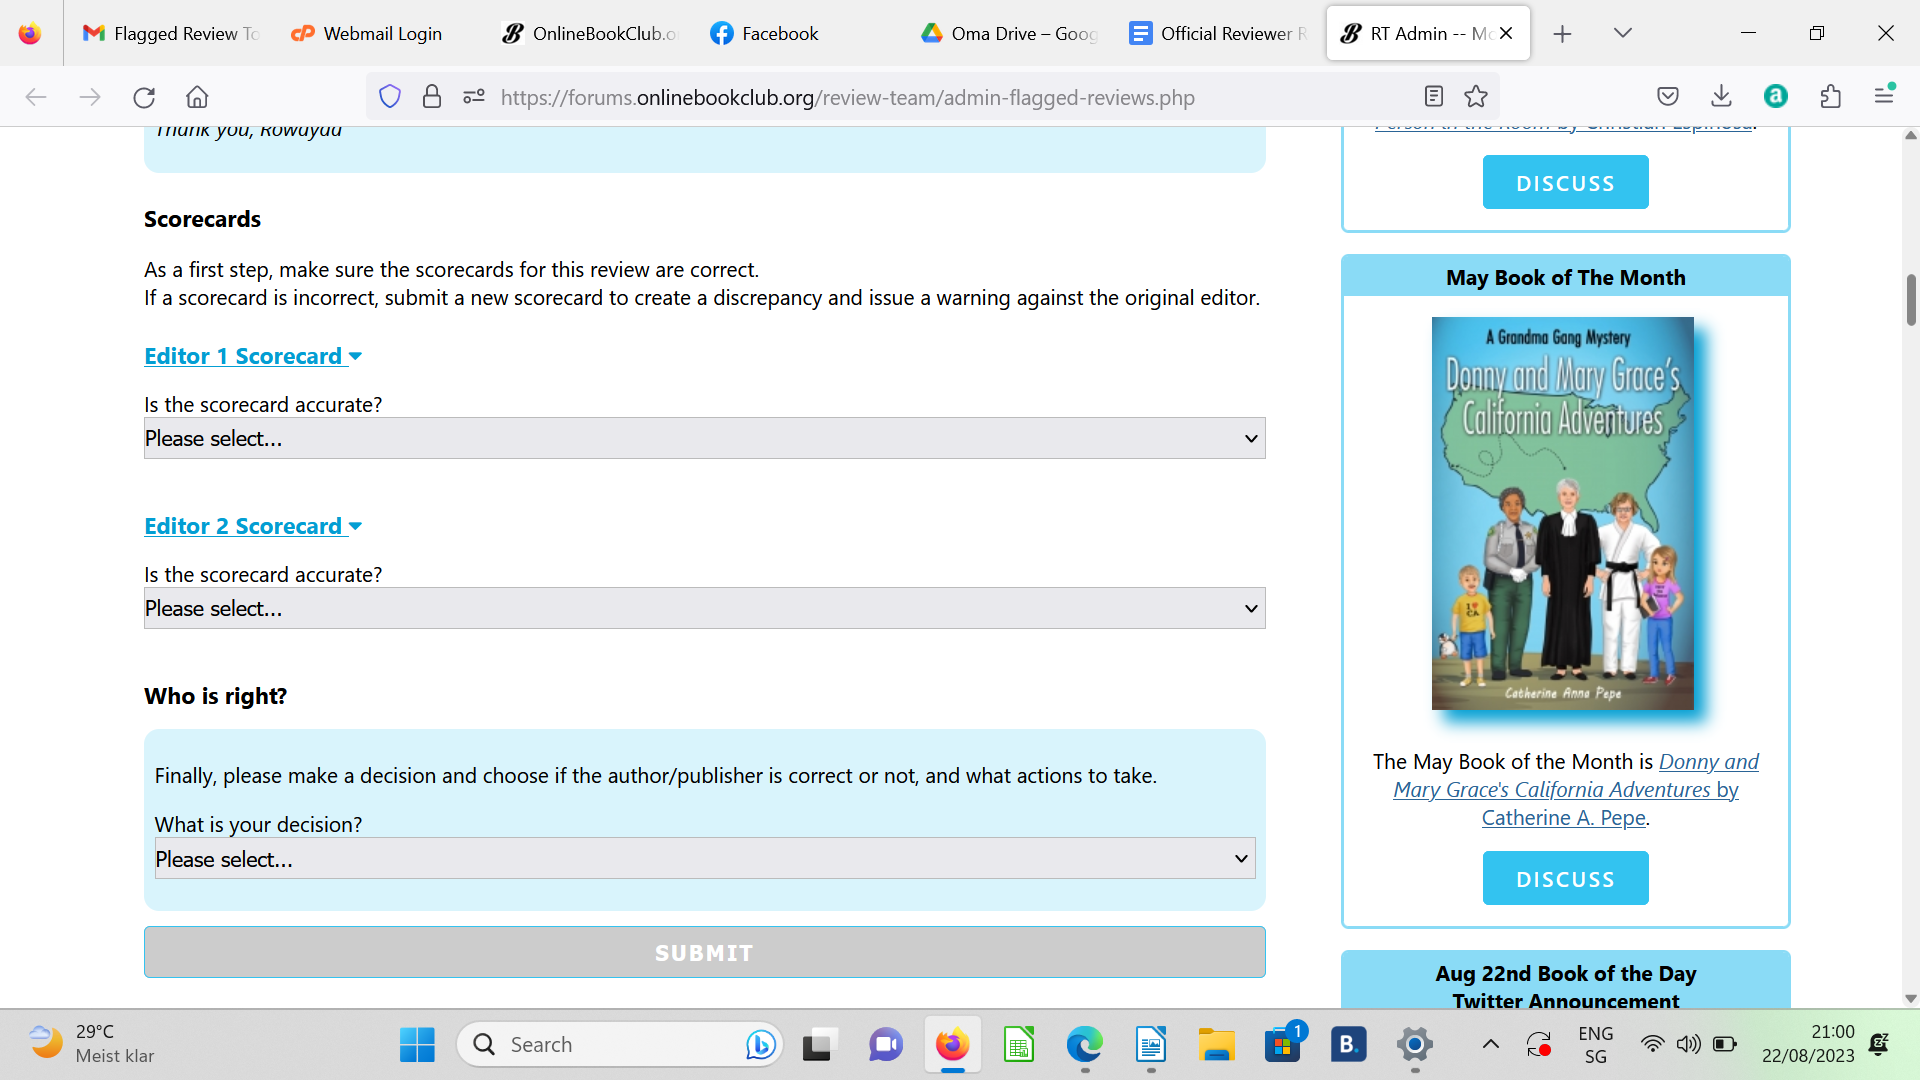Open Firefox from the taskbar
This screenshot has height=1080, width=1920.
click(952, 1044)
